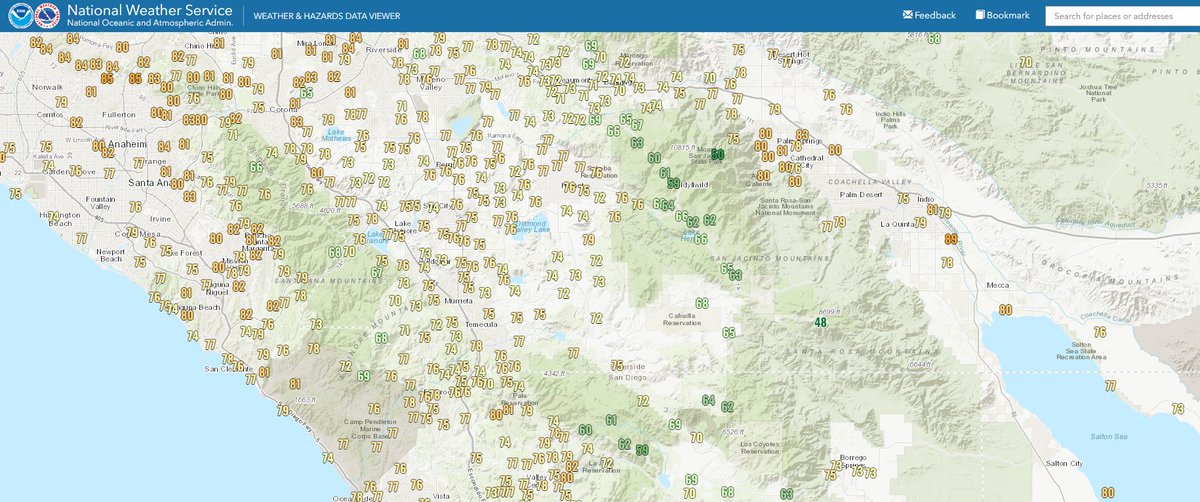Screen dimensions: 1200x502
Task: Click the Norwalk city label
Action: click(x=47, y=88)
